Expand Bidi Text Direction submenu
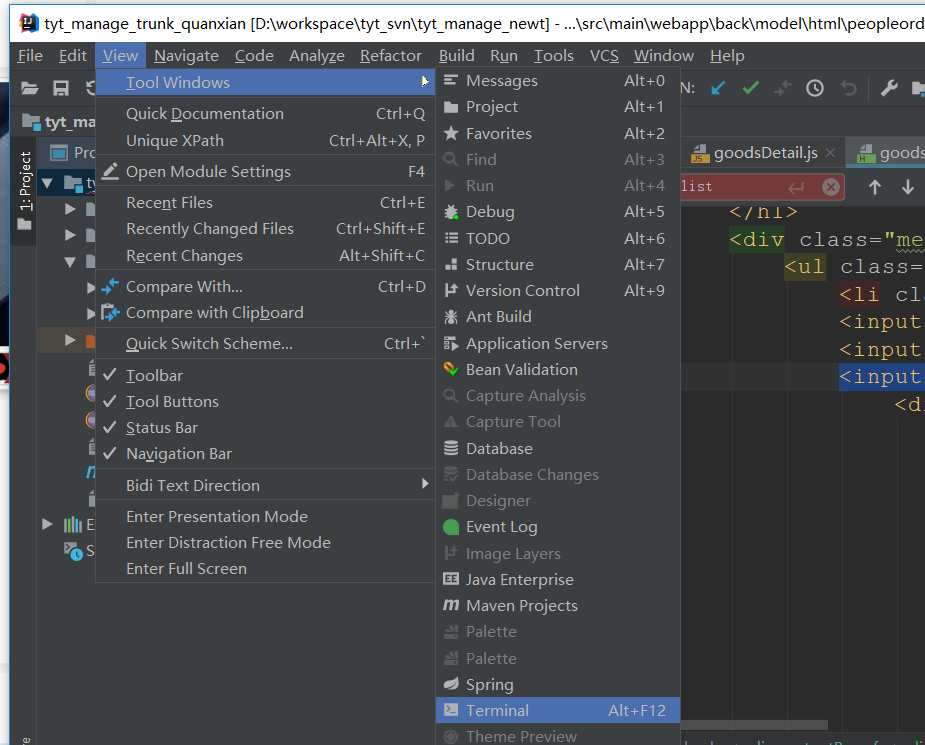 265,485
